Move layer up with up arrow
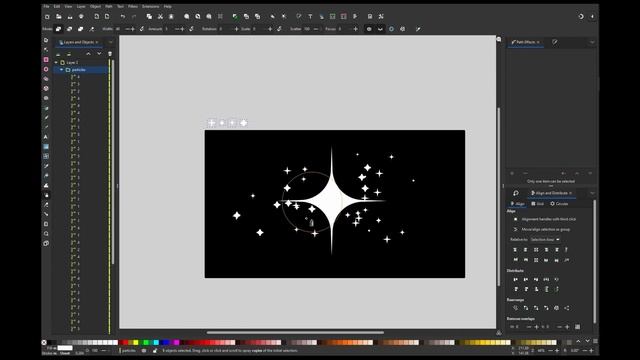Viewport: 640px width, 360px height. (88, 54)
